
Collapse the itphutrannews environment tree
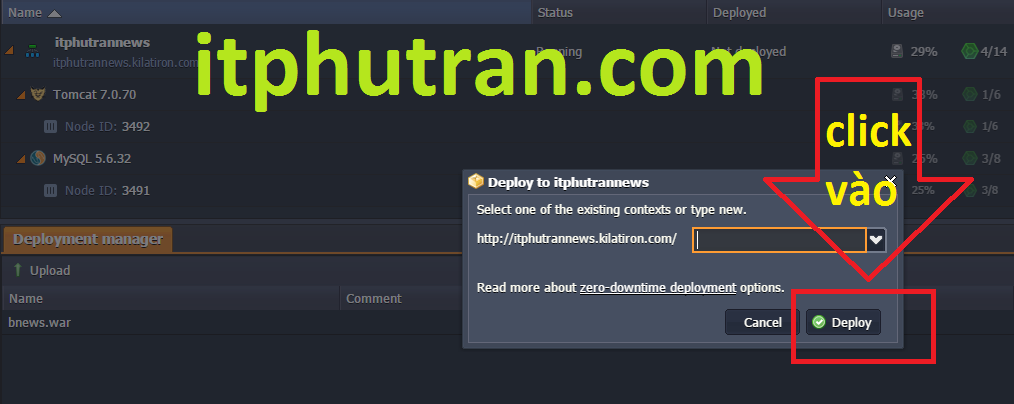tap(8, 50)
